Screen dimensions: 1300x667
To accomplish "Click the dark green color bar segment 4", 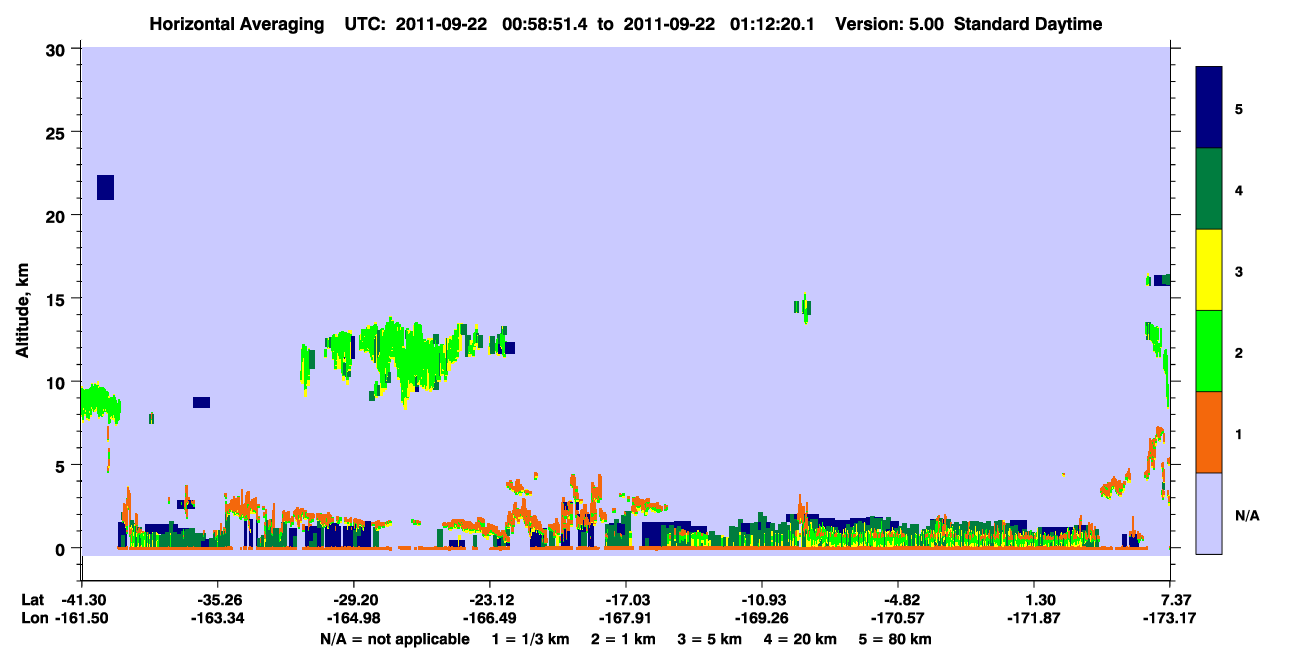I will tap(1209, 189).
